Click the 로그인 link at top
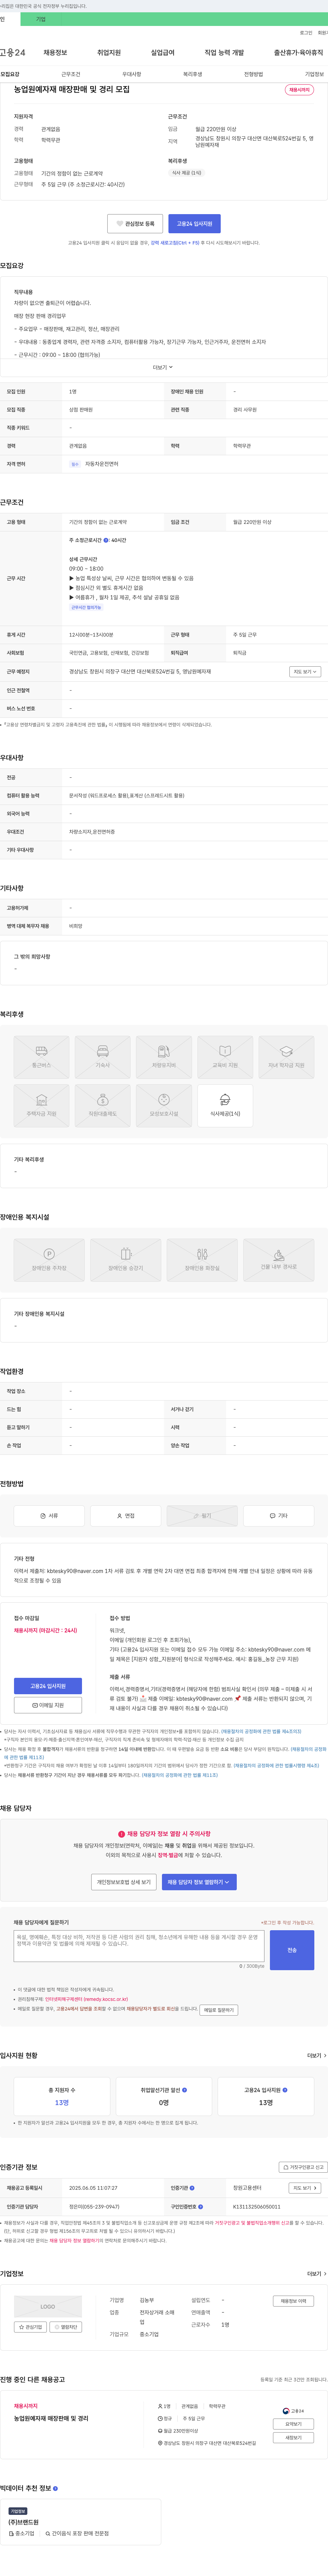The image size is (328, 2576). coord(306,33)
